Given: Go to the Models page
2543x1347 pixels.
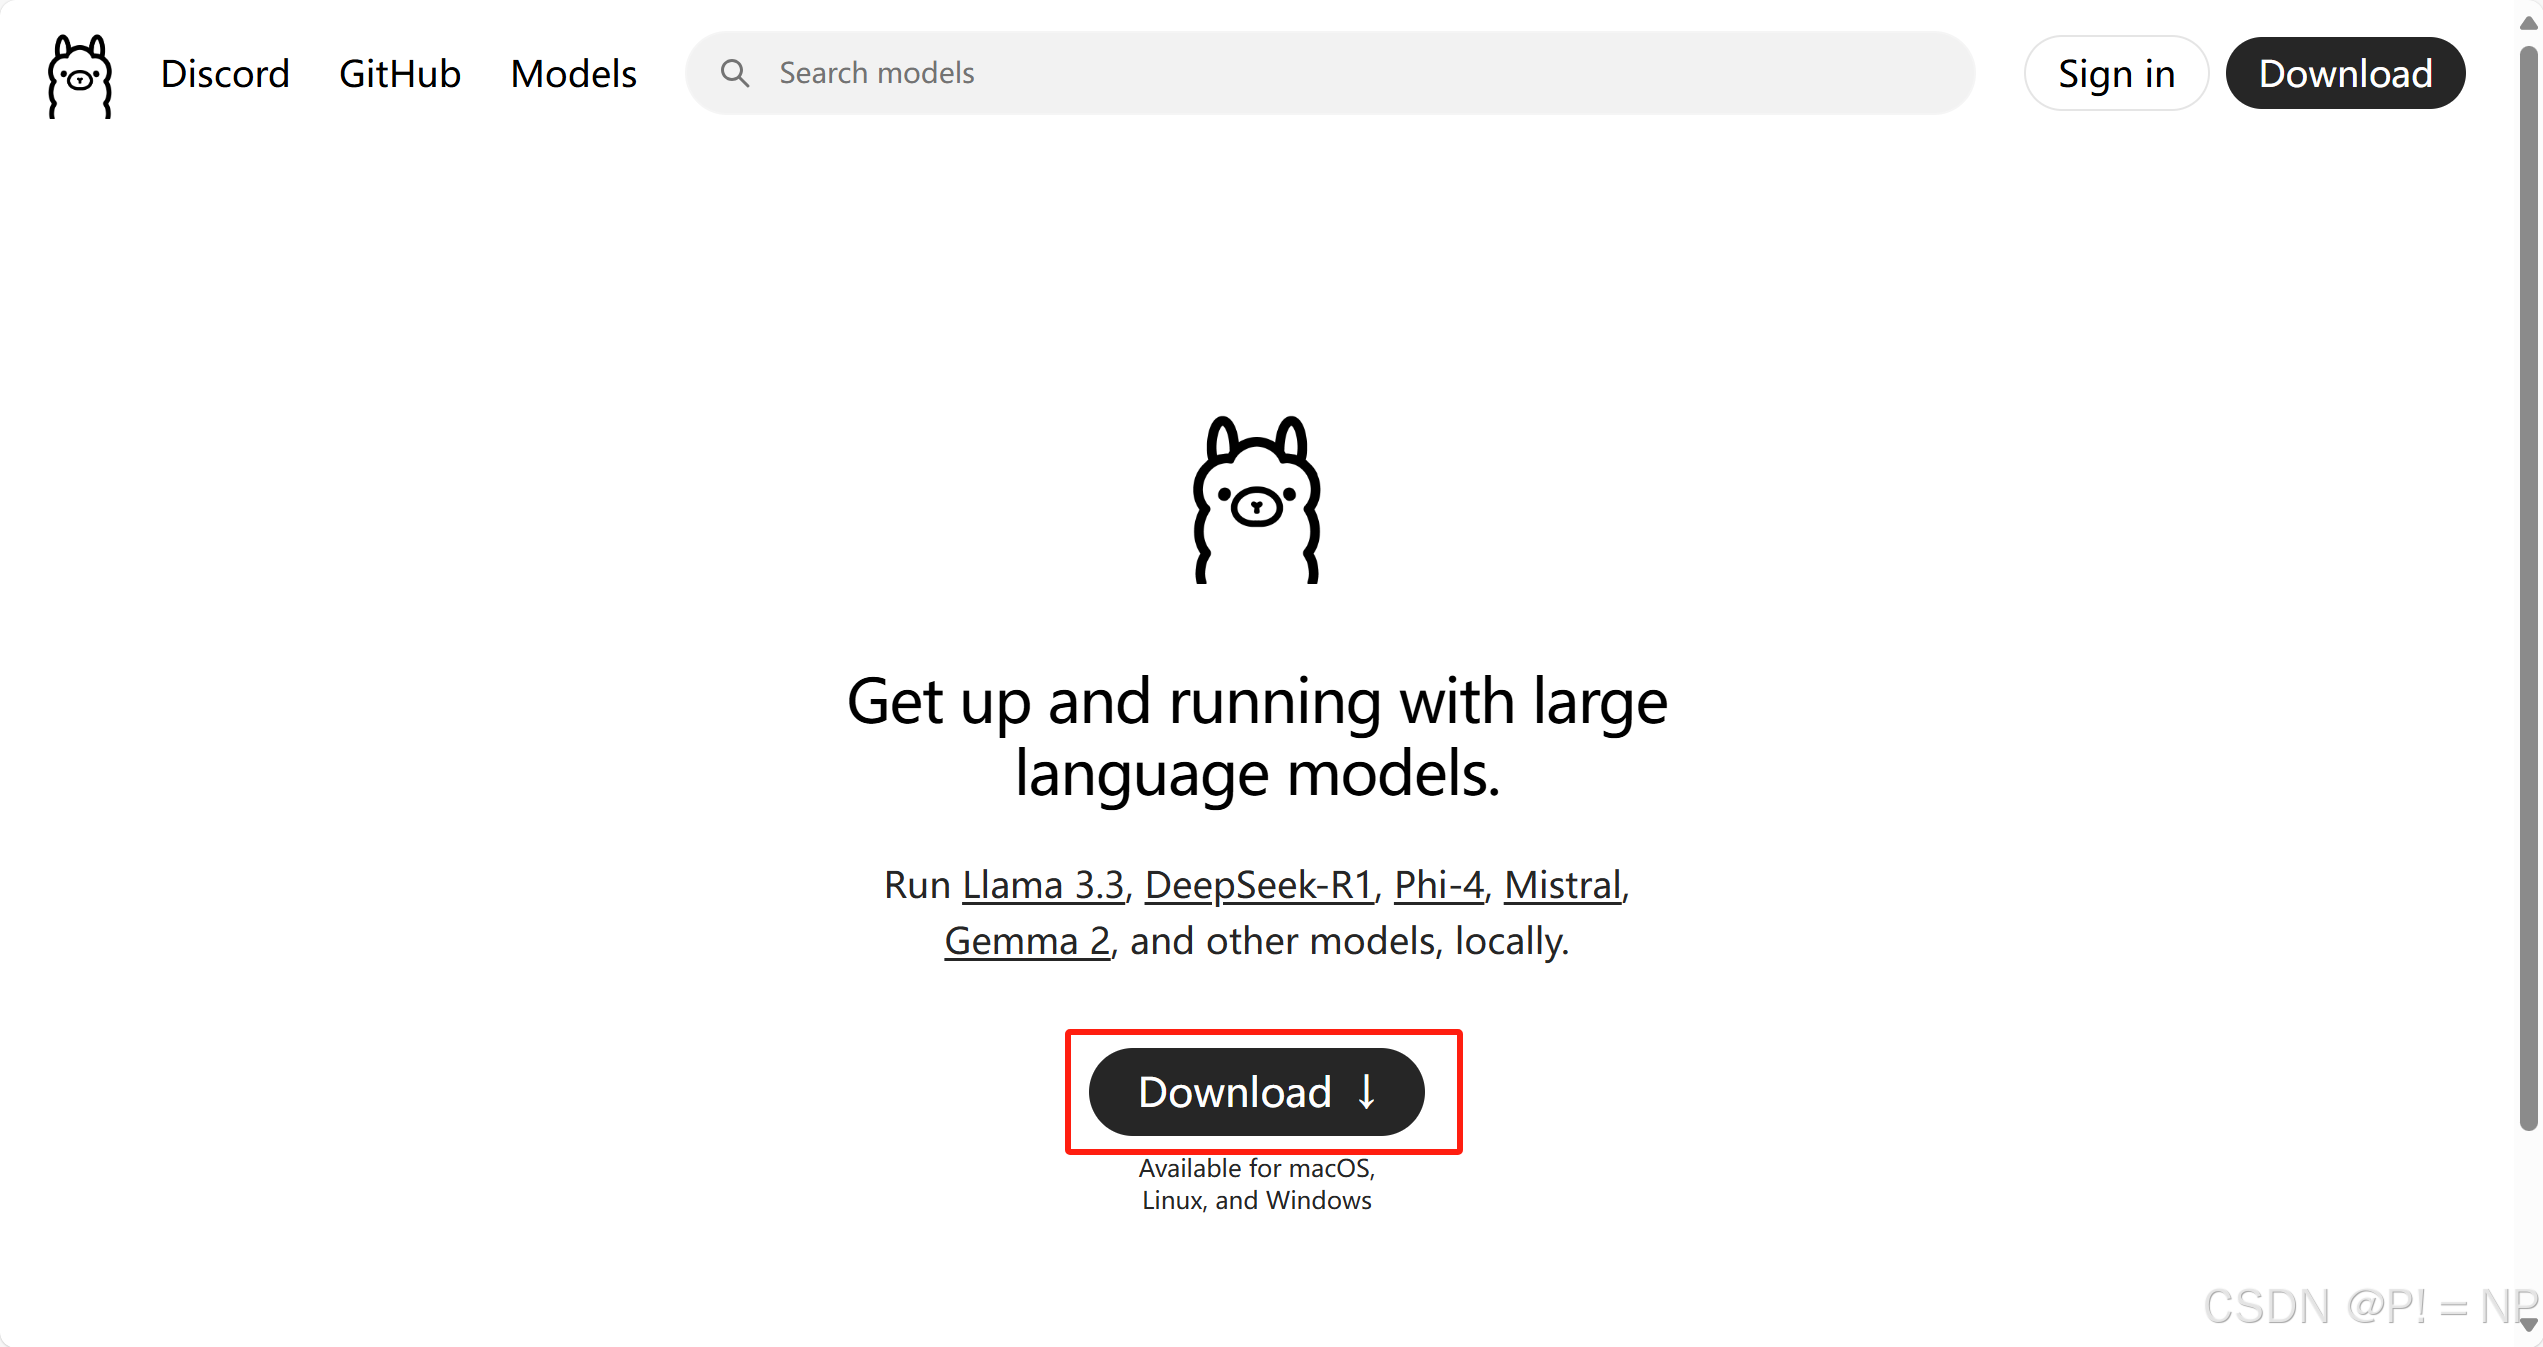Looking at the screenshot, I should point(573,74).
